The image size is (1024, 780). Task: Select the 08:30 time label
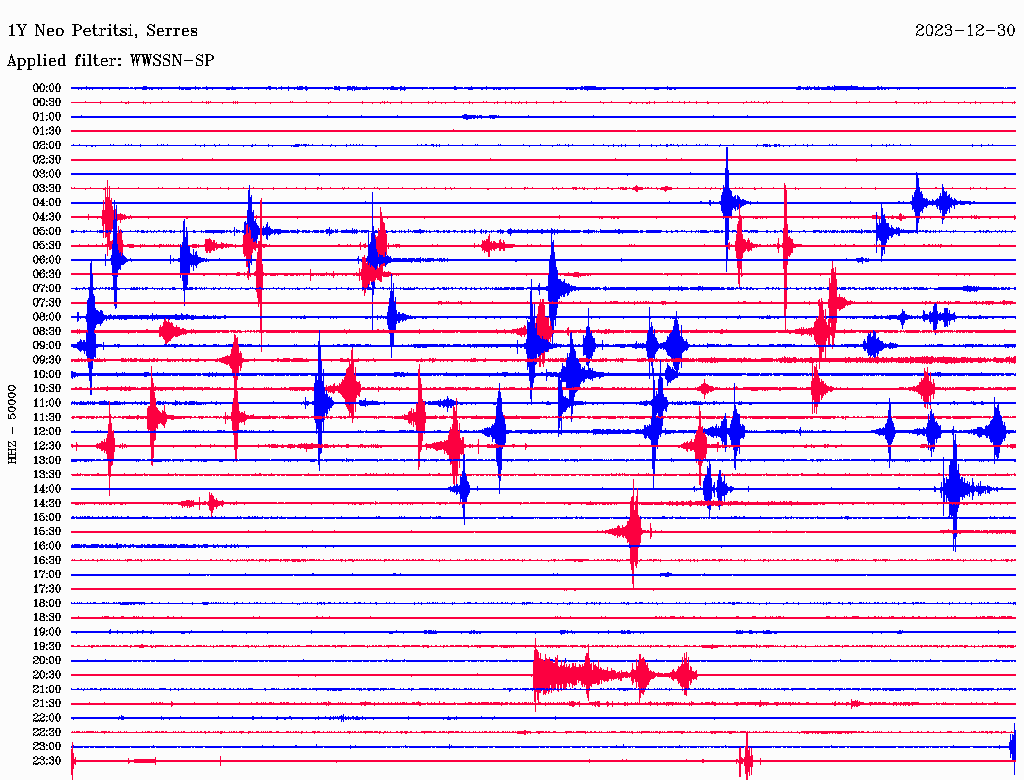point(47,331)
